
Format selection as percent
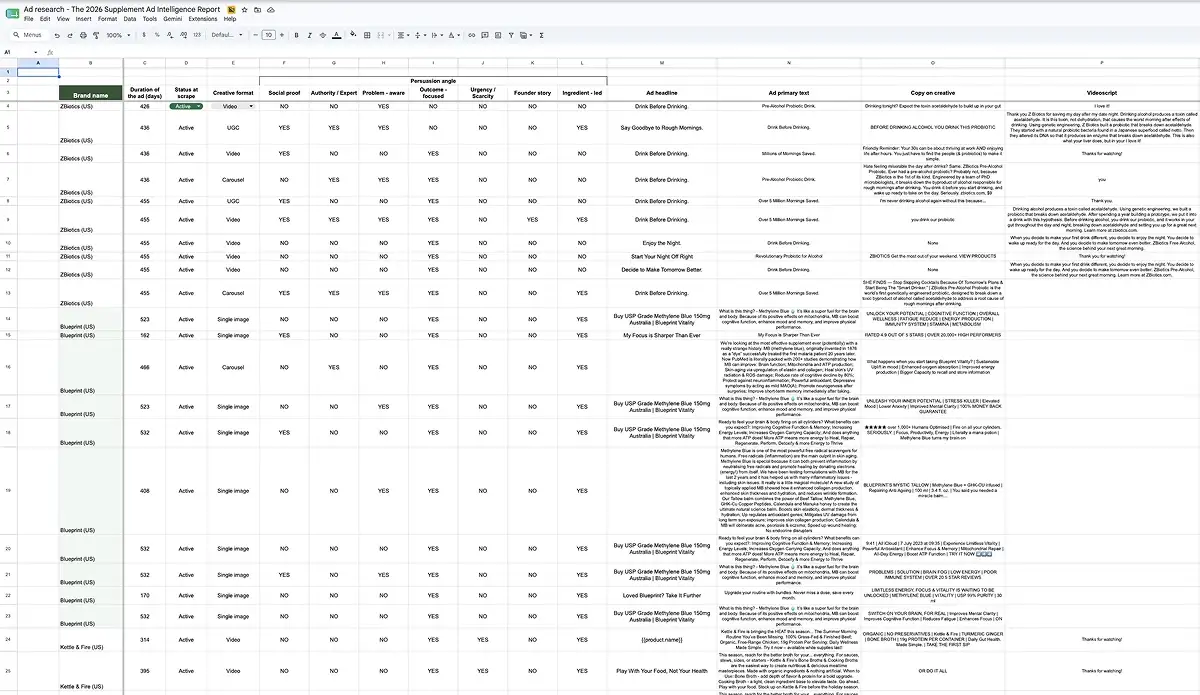[157, 35]
